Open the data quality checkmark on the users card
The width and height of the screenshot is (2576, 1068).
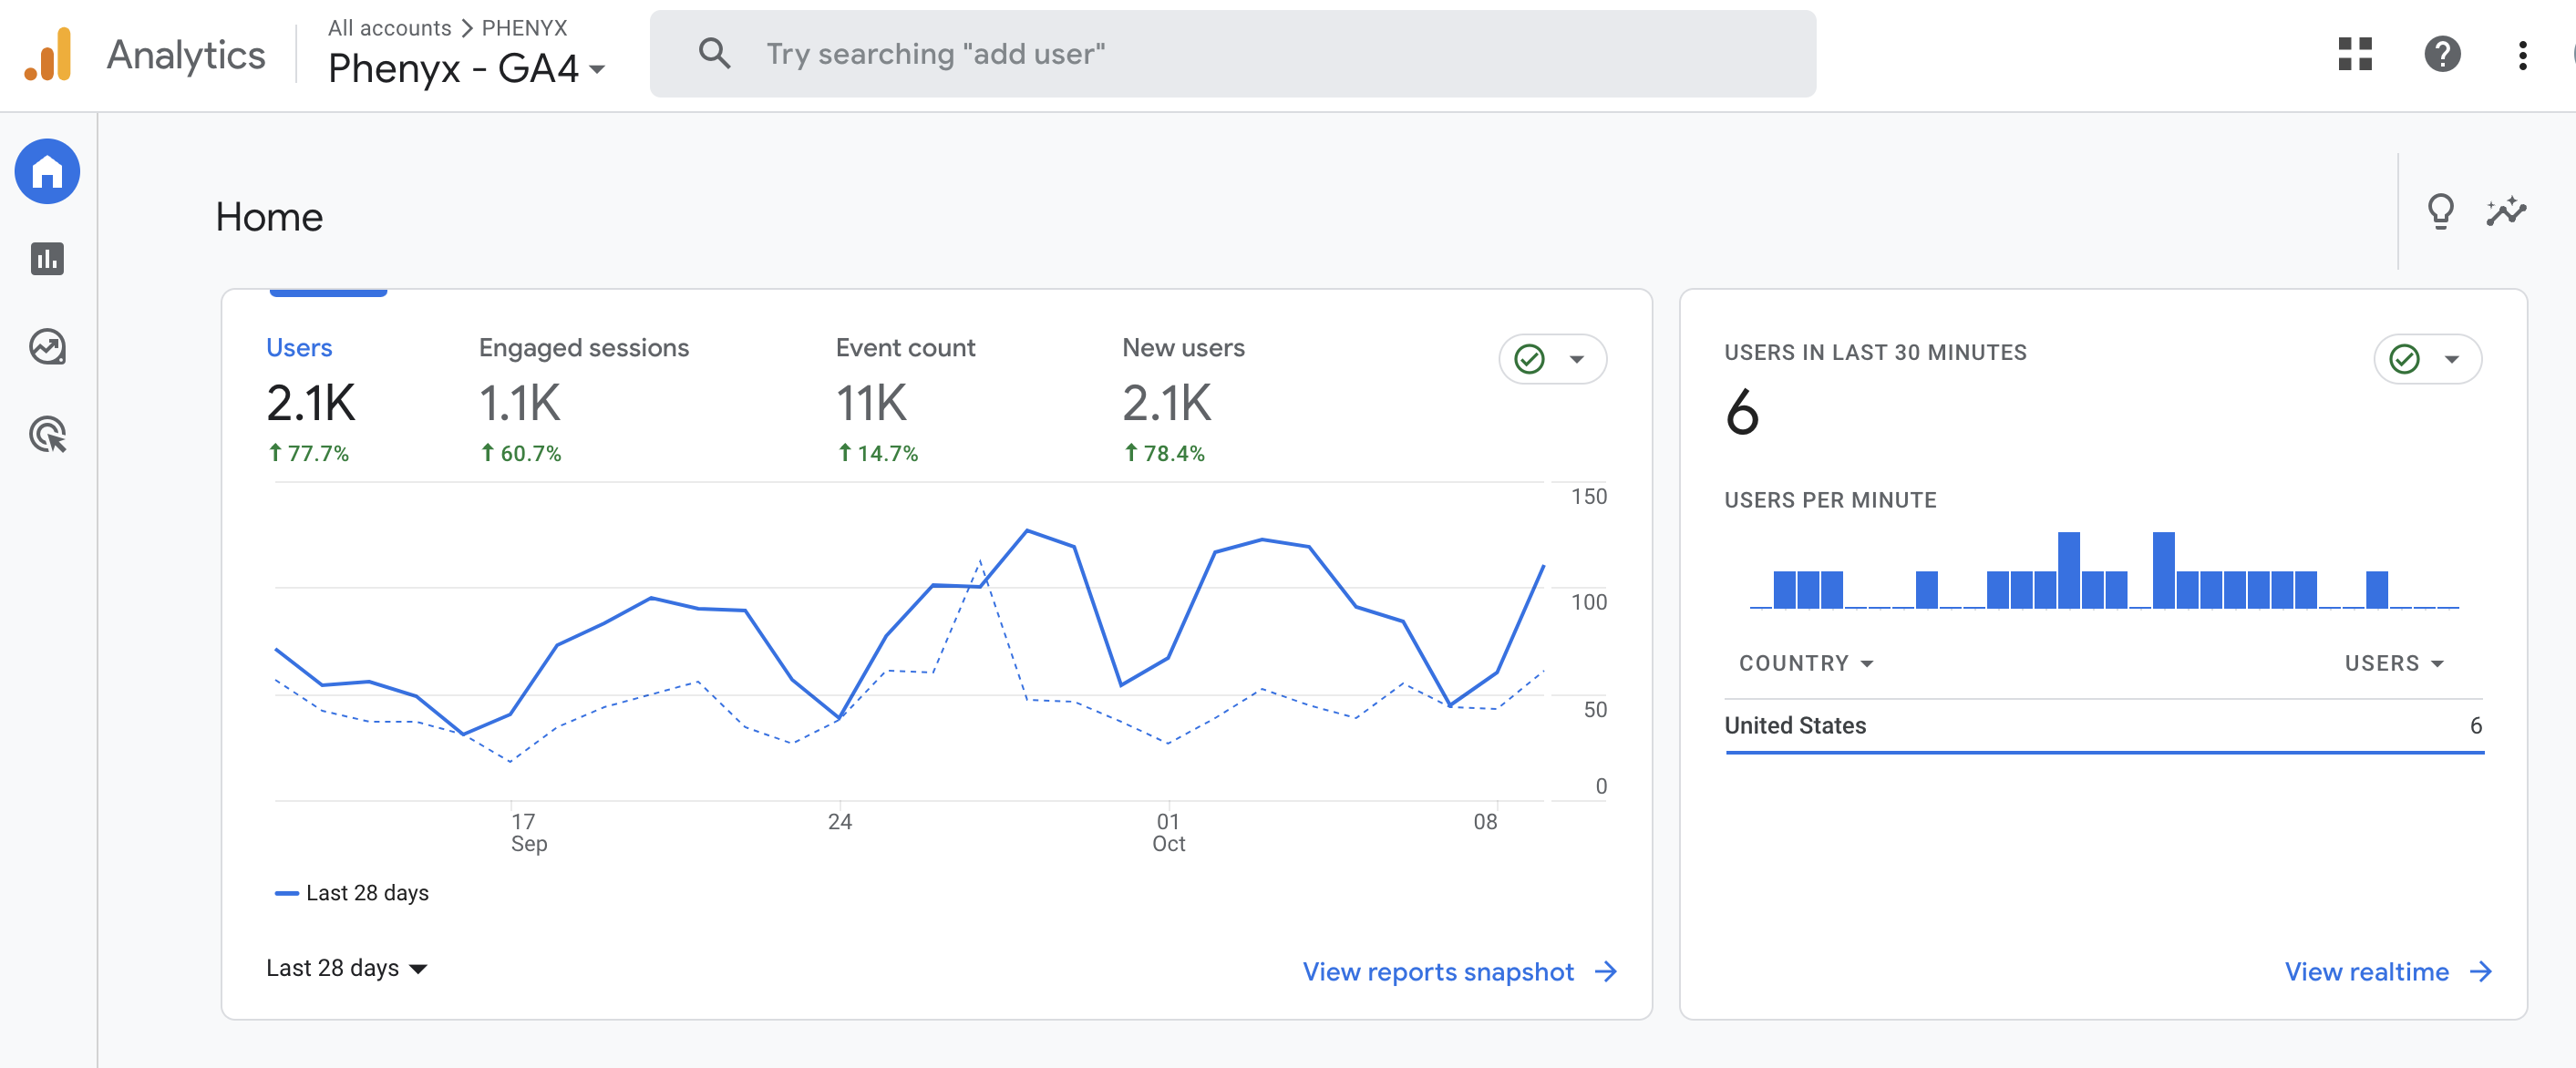click(1552, 359)
